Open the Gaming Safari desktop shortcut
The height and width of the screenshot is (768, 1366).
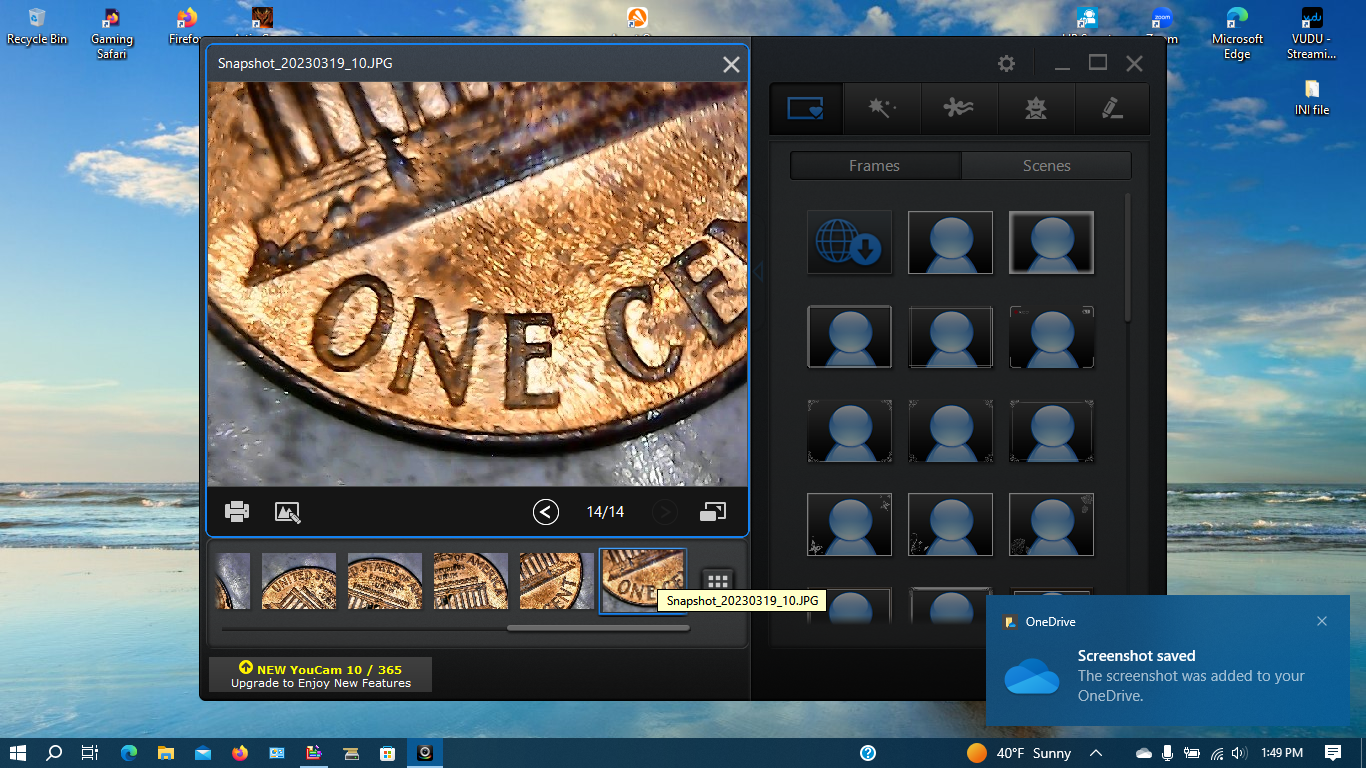(x=112, y=33)
